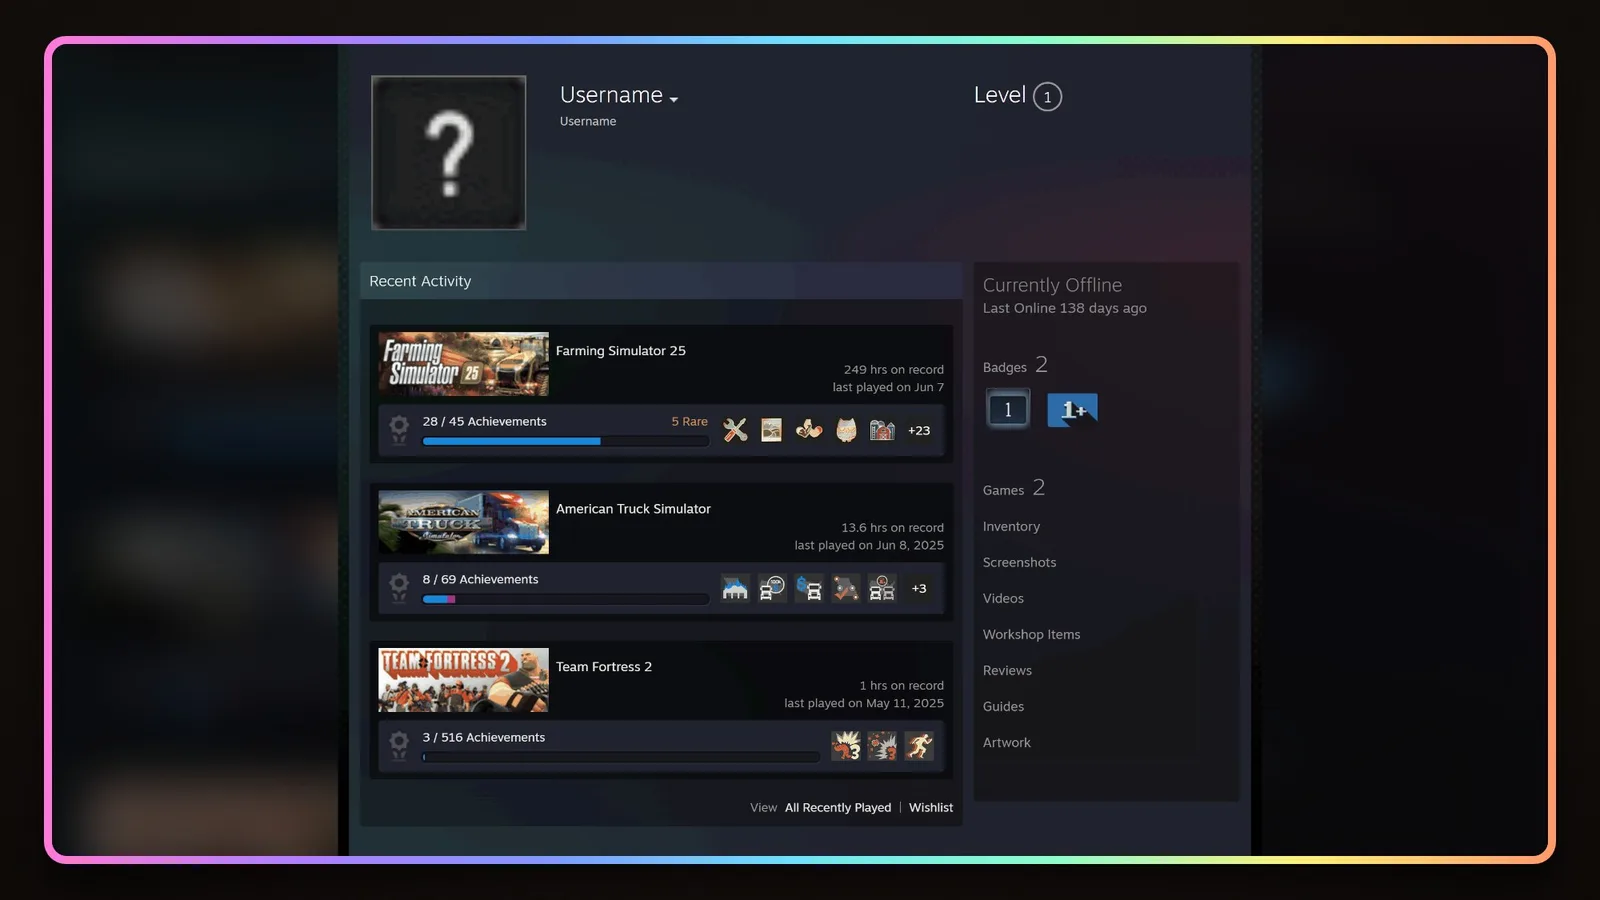Go to the Screenshots section
The height and width of the screenshot is (900, 1600).
(x=1019, y=562)
